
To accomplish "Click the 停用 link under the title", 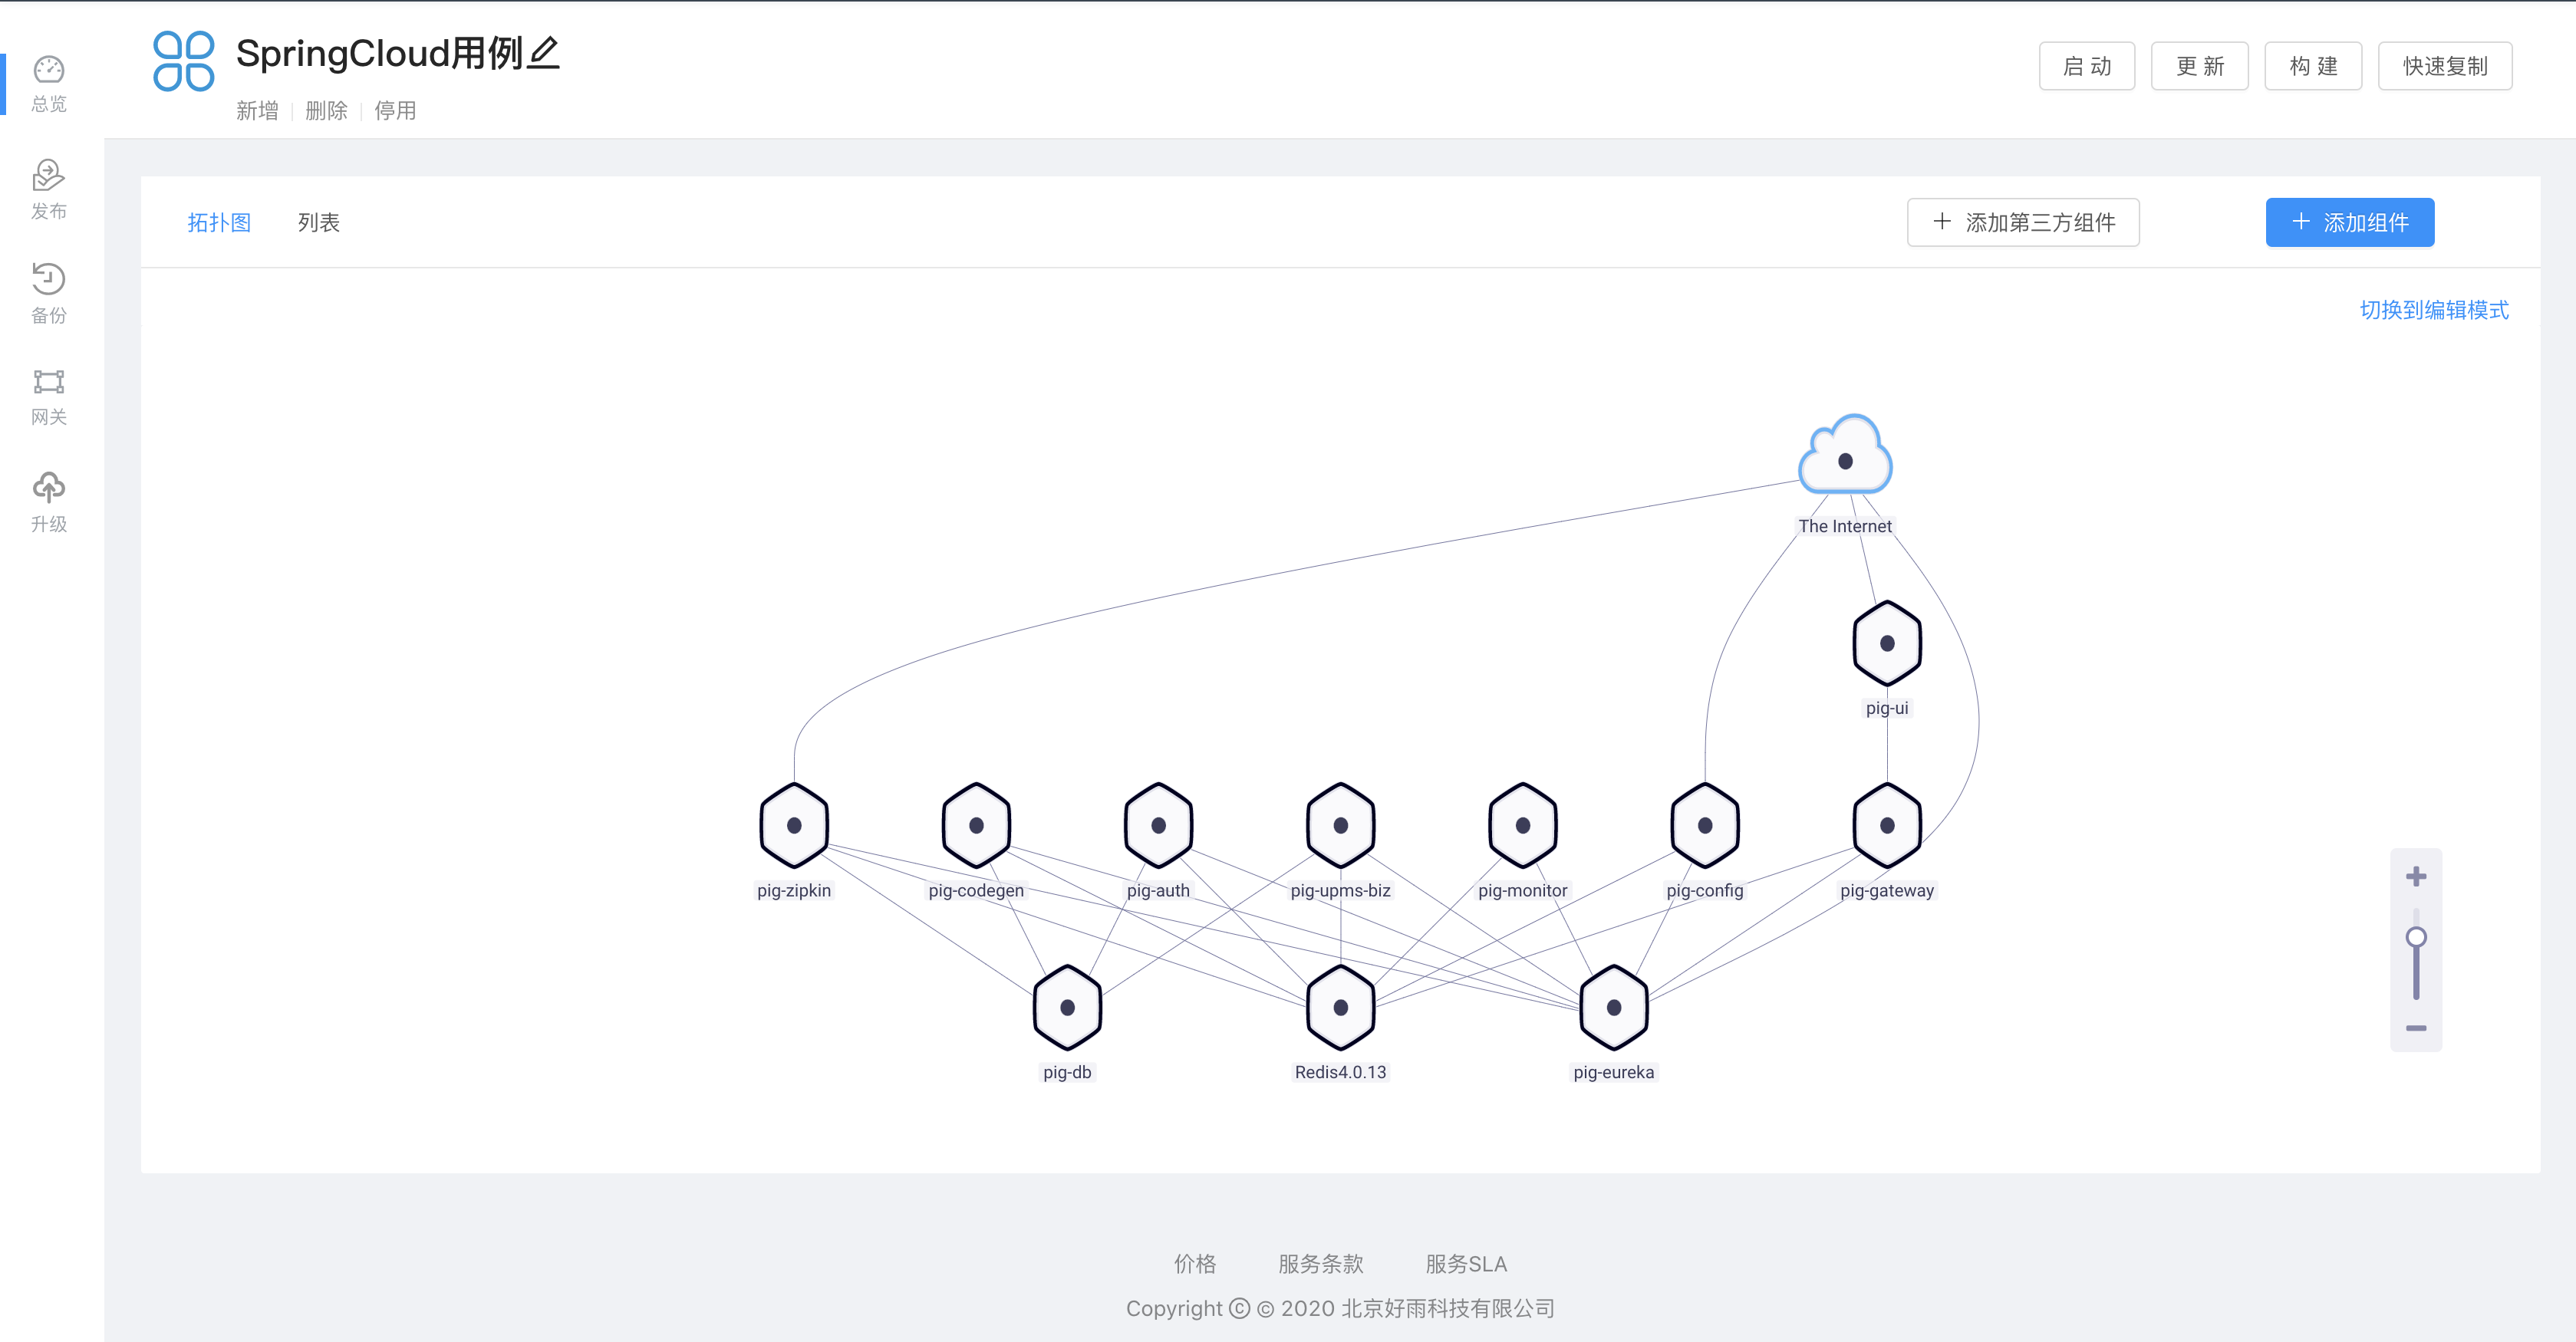I will coord(395,111).
